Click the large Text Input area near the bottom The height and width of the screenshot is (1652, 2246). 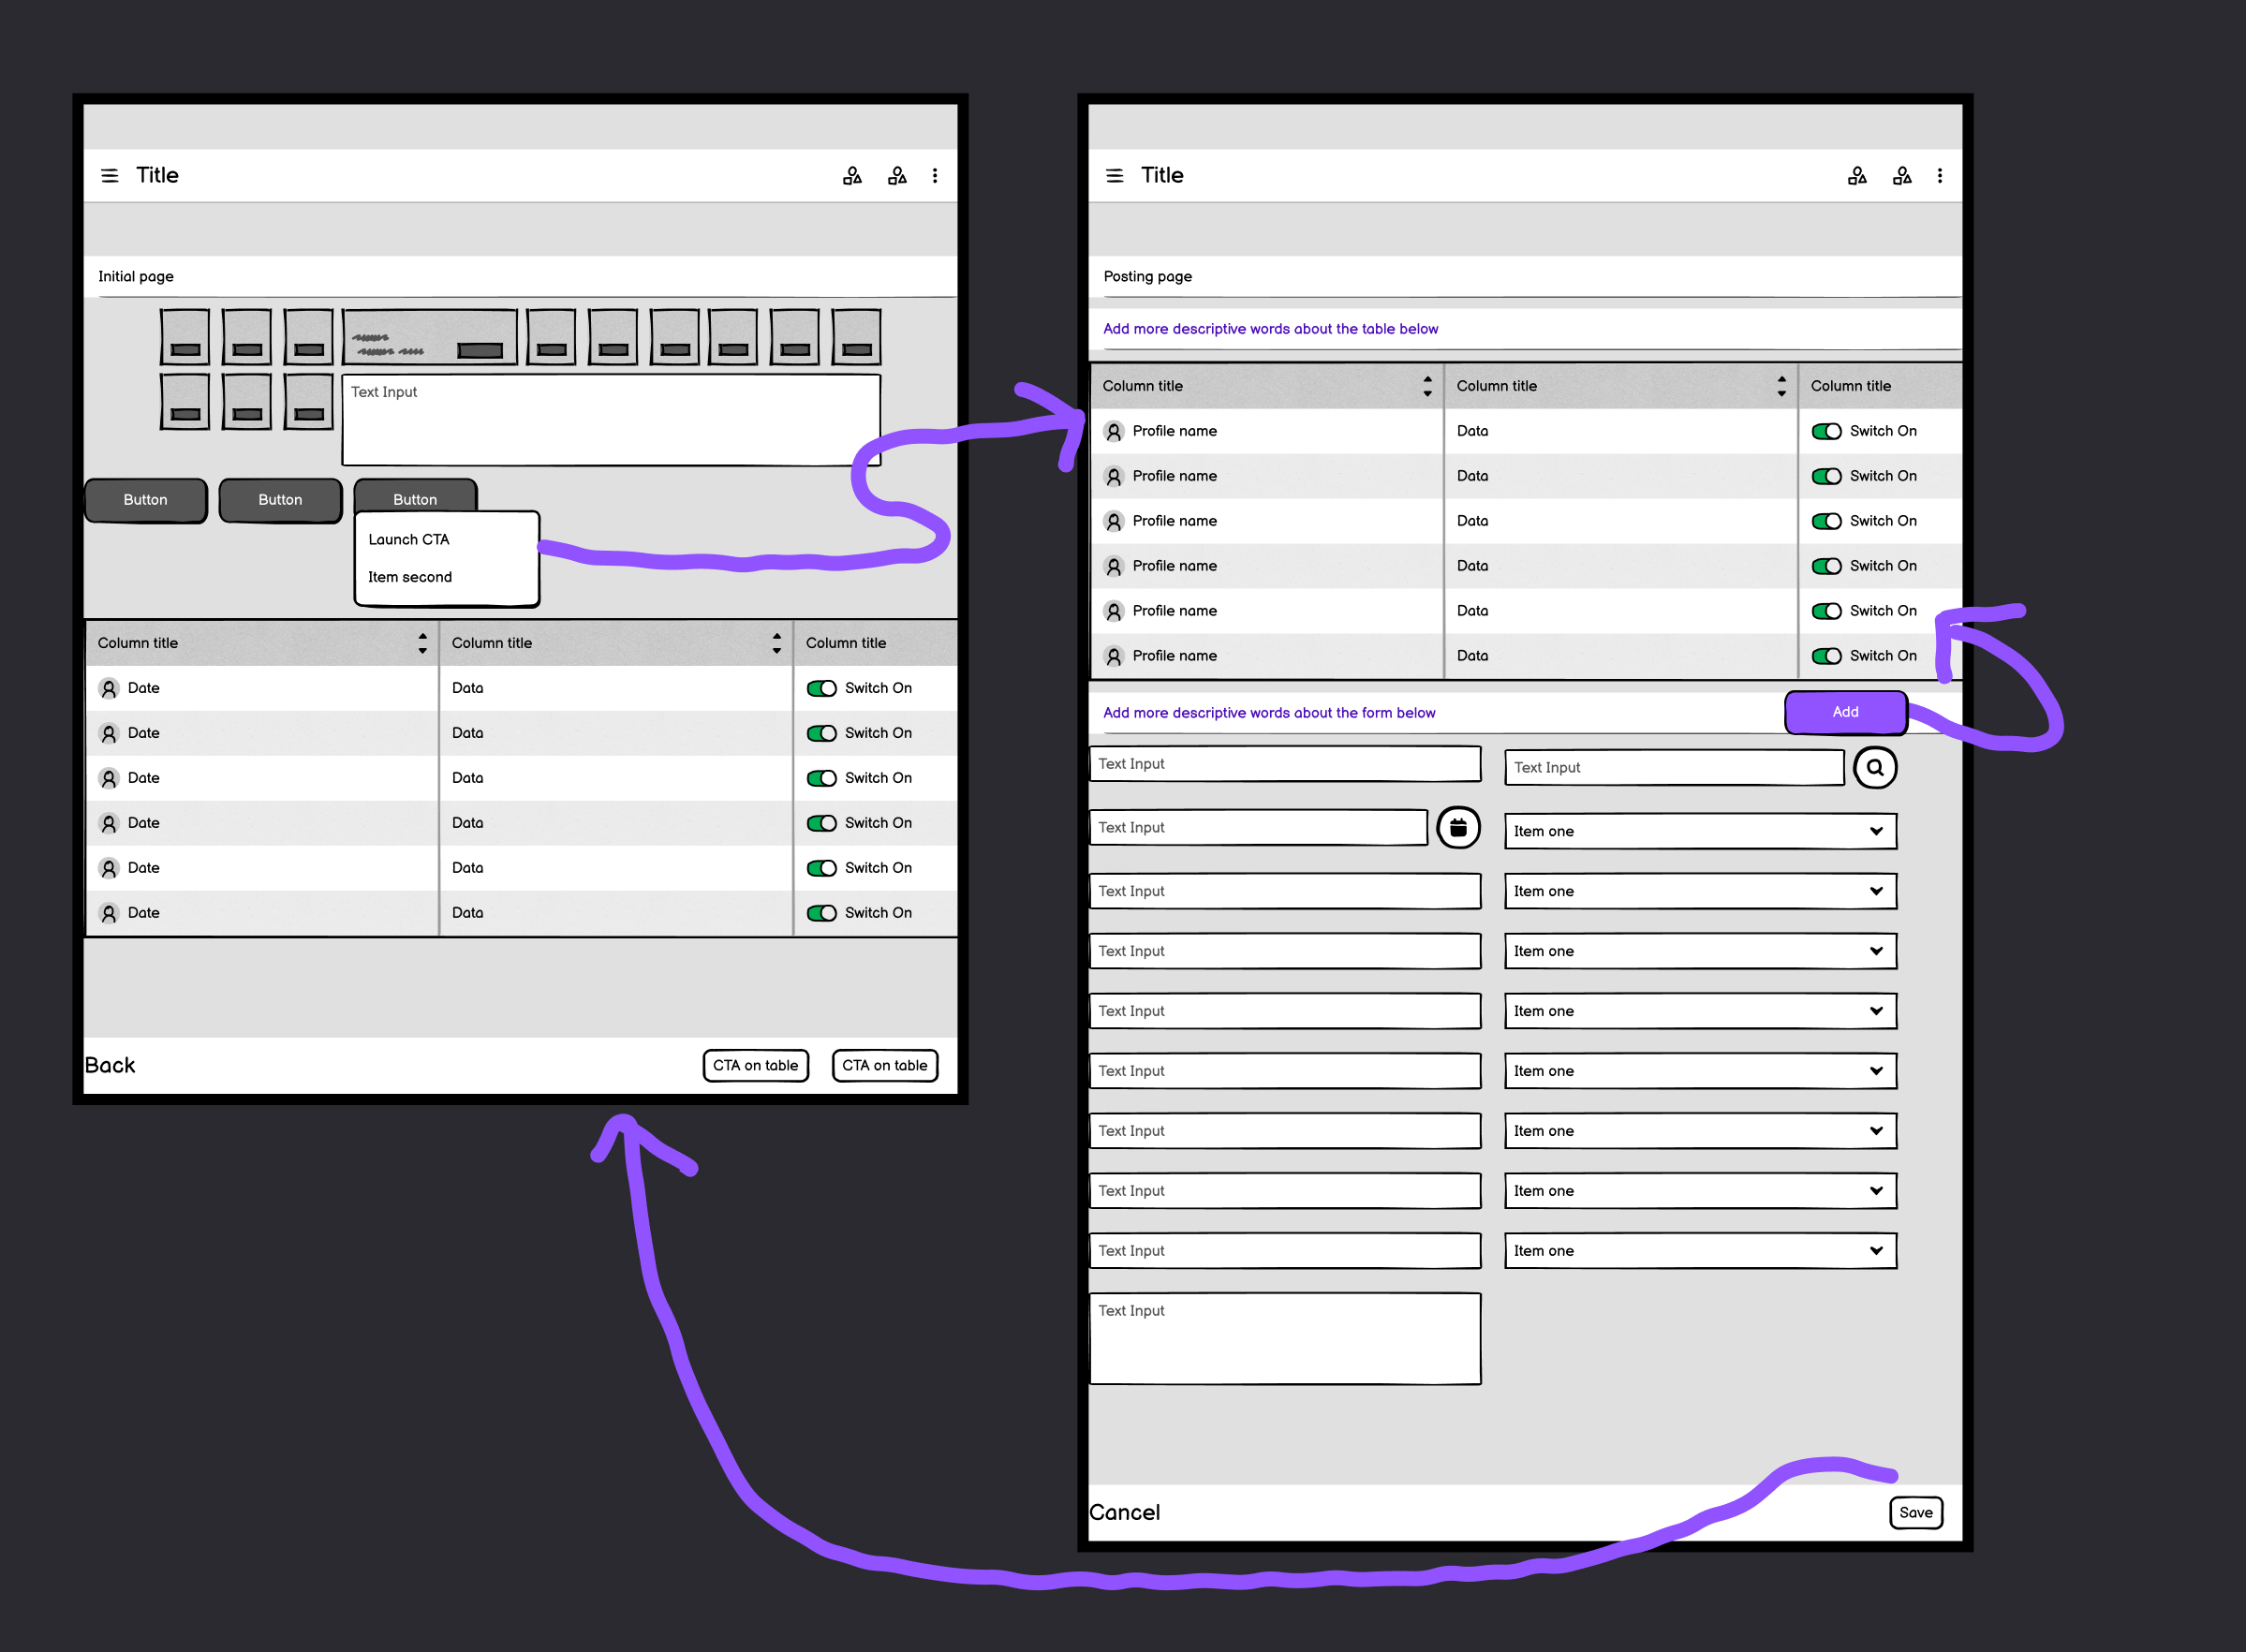(x=1285, y=1337)
